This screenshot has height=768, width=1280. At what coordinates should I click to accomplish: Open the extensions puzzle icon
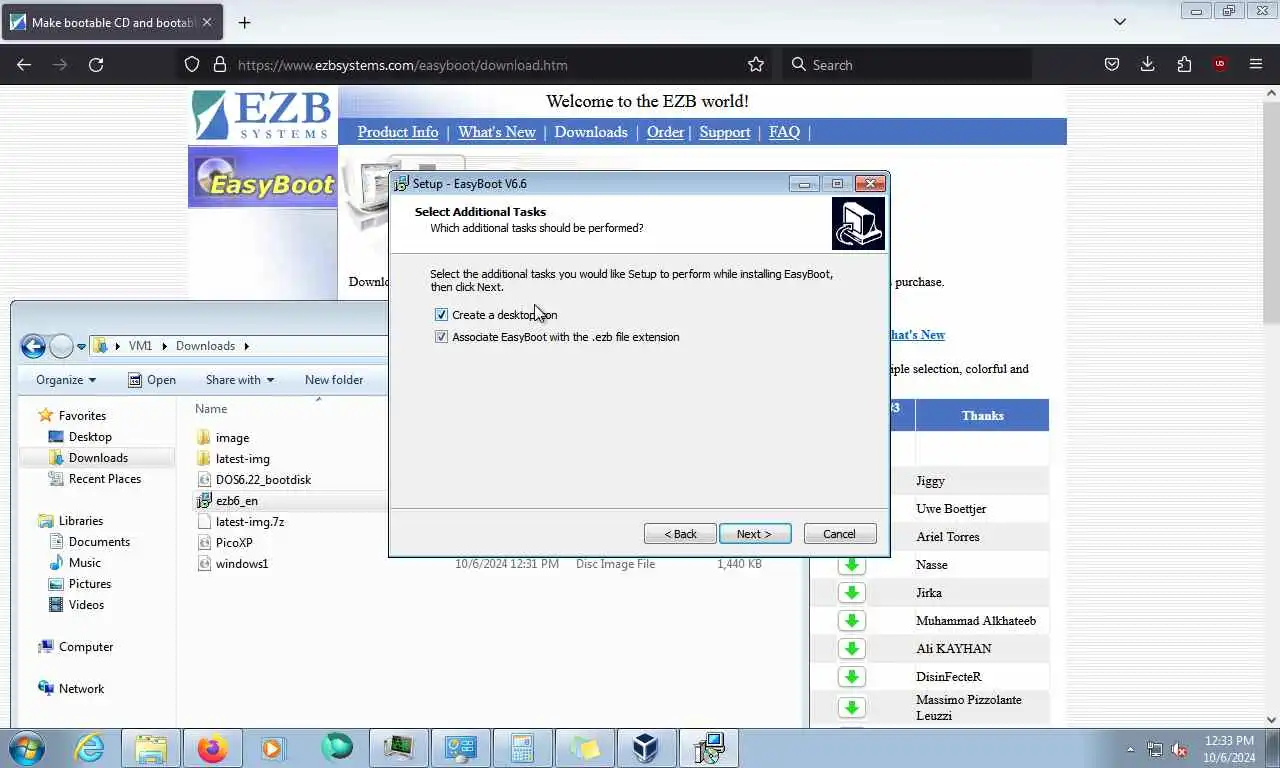pyautogui.click(x=1184, y=65)
